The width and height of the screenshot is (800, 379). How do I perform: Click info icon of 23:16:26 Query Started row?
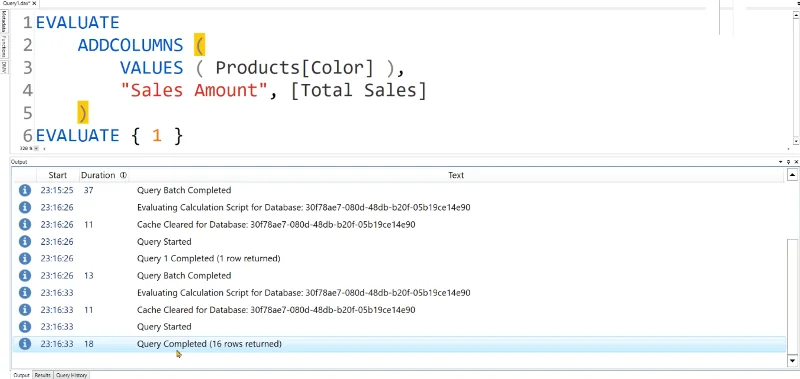(x=24, y=241)
